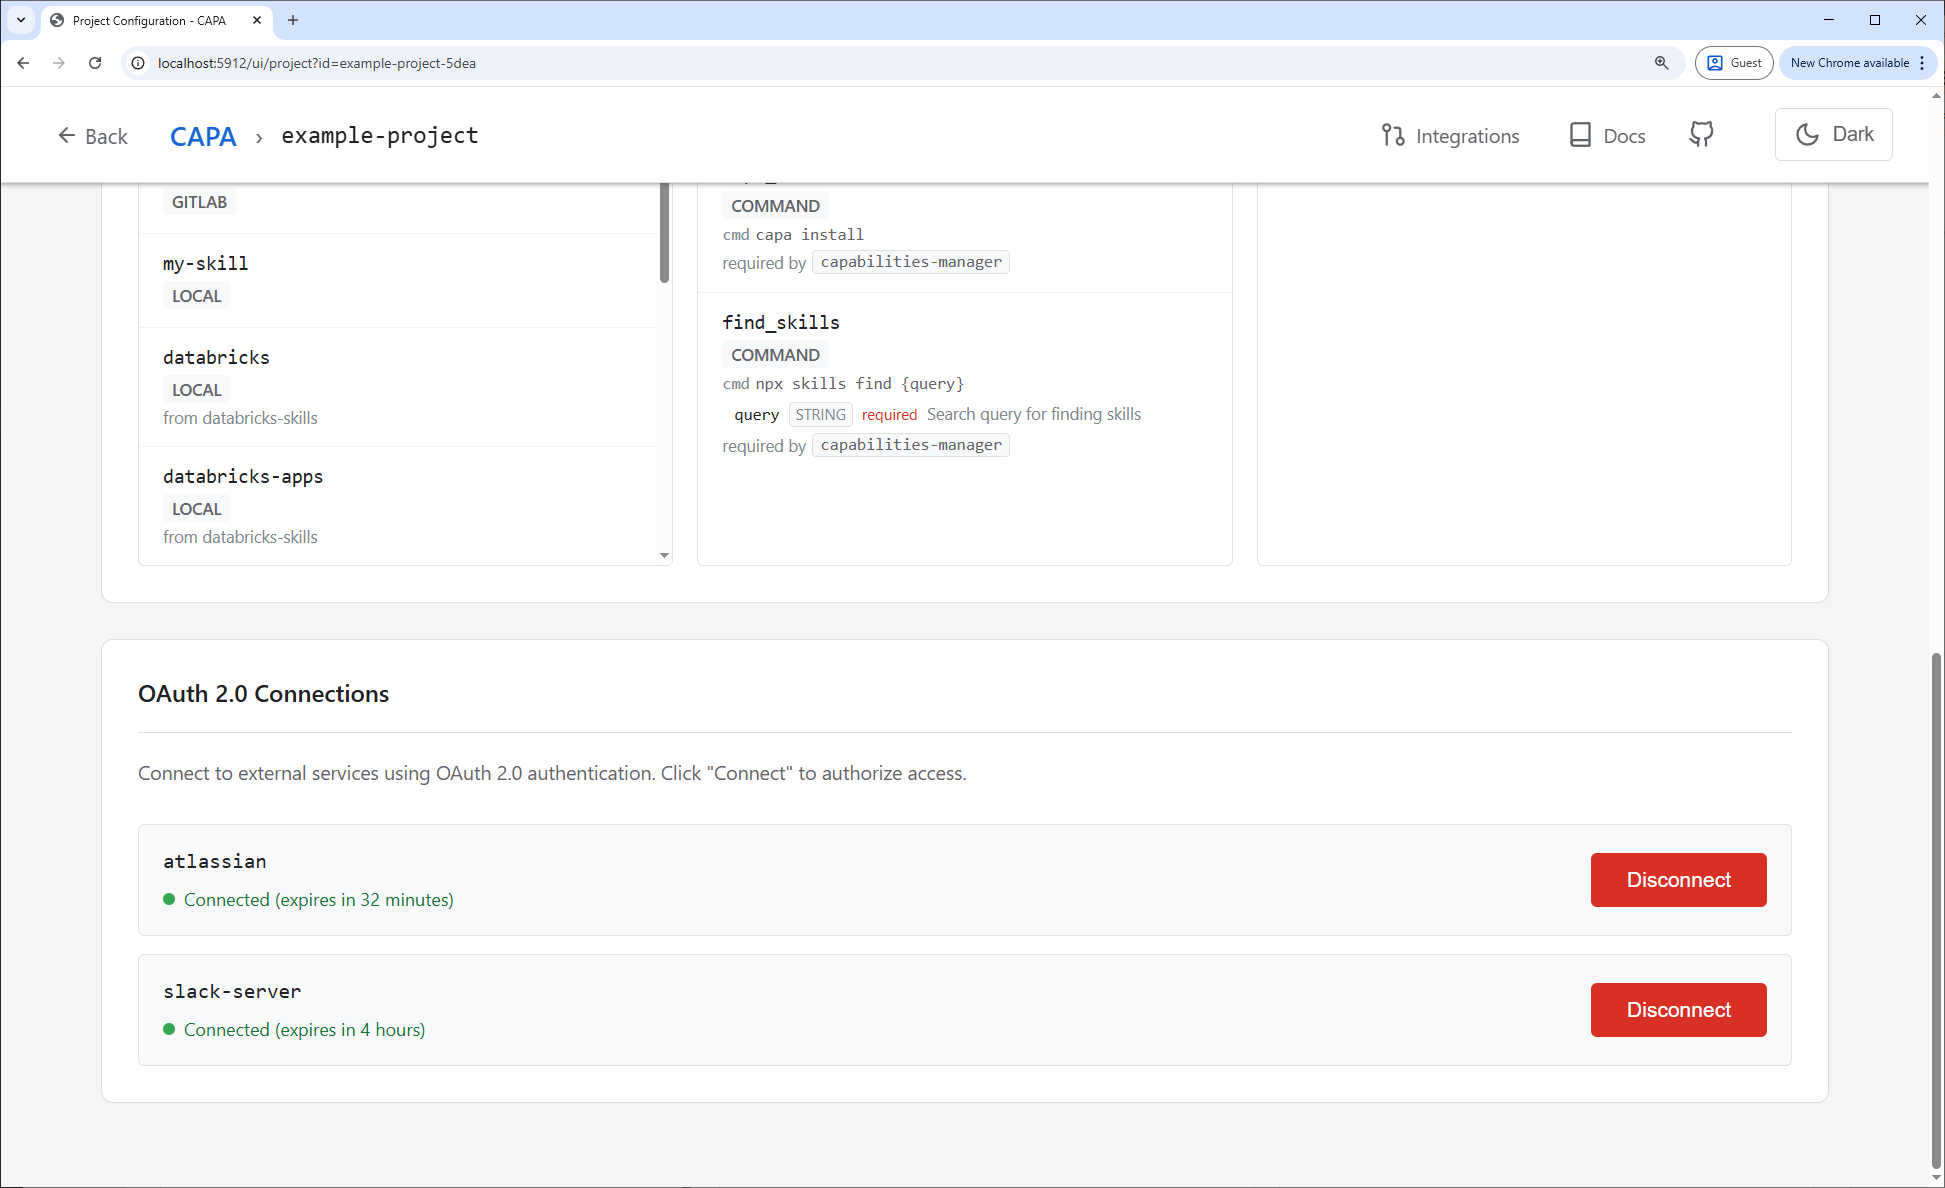Click the Guest profile button
Image resolution: width=1945 pixels, height=1188 pixels.
coord(1733,63)
